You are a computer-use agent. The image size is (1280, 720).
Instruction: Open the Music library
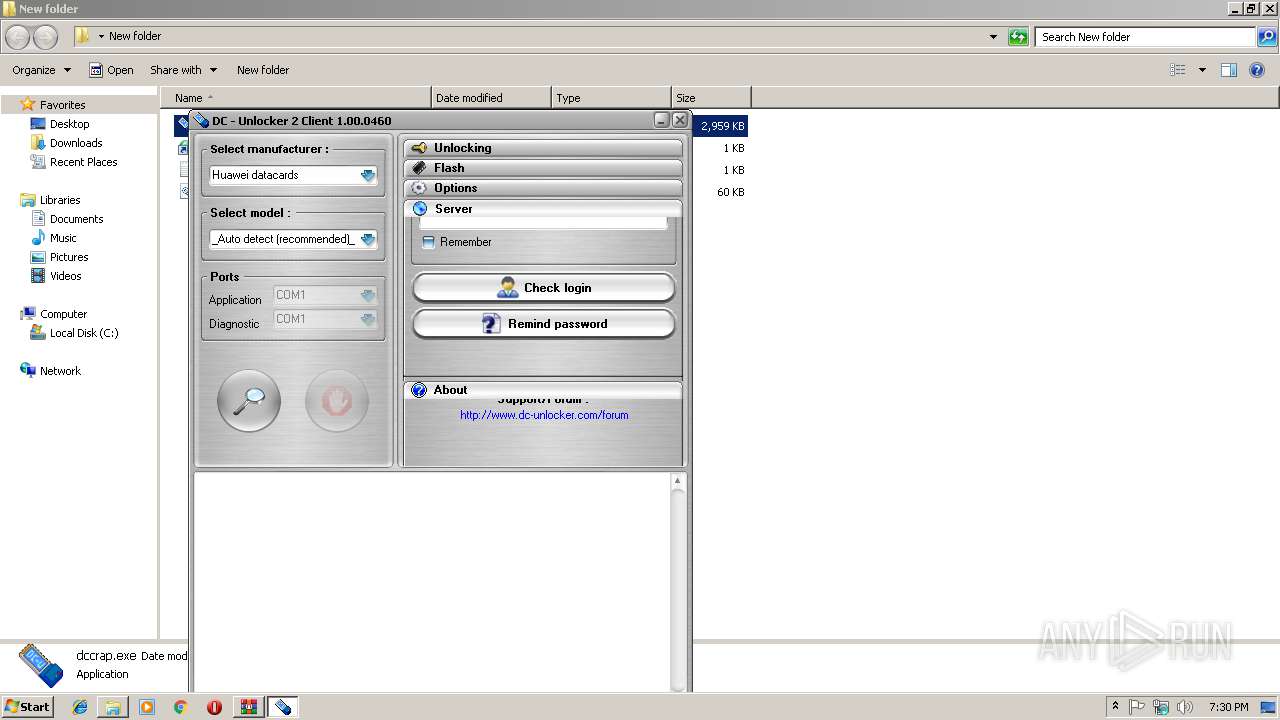click(63, 238)
